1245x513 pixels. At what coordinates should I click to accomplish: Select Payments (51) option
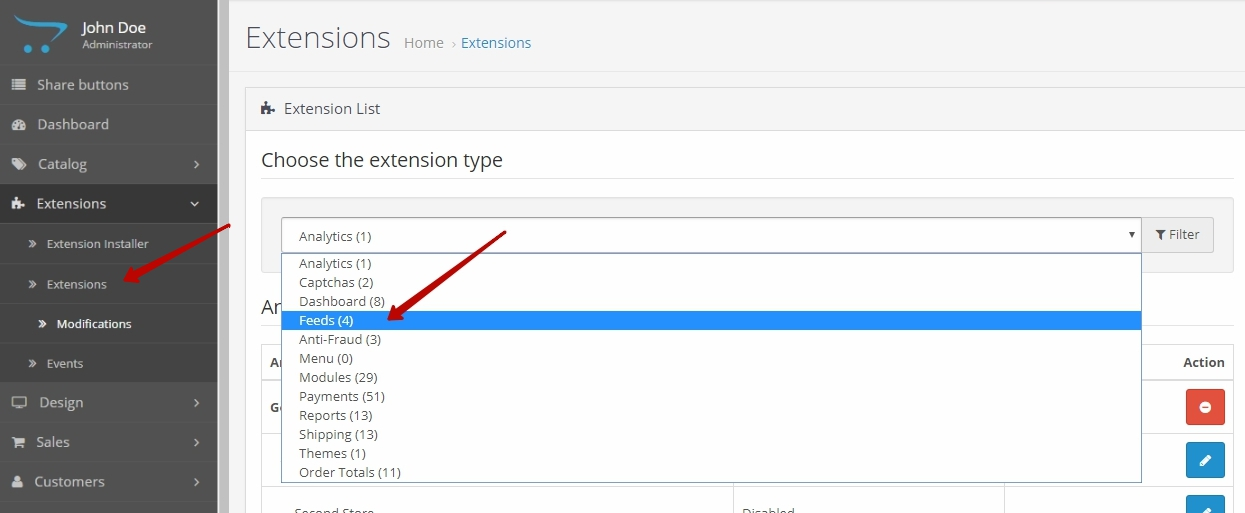(x=711, y=397)
